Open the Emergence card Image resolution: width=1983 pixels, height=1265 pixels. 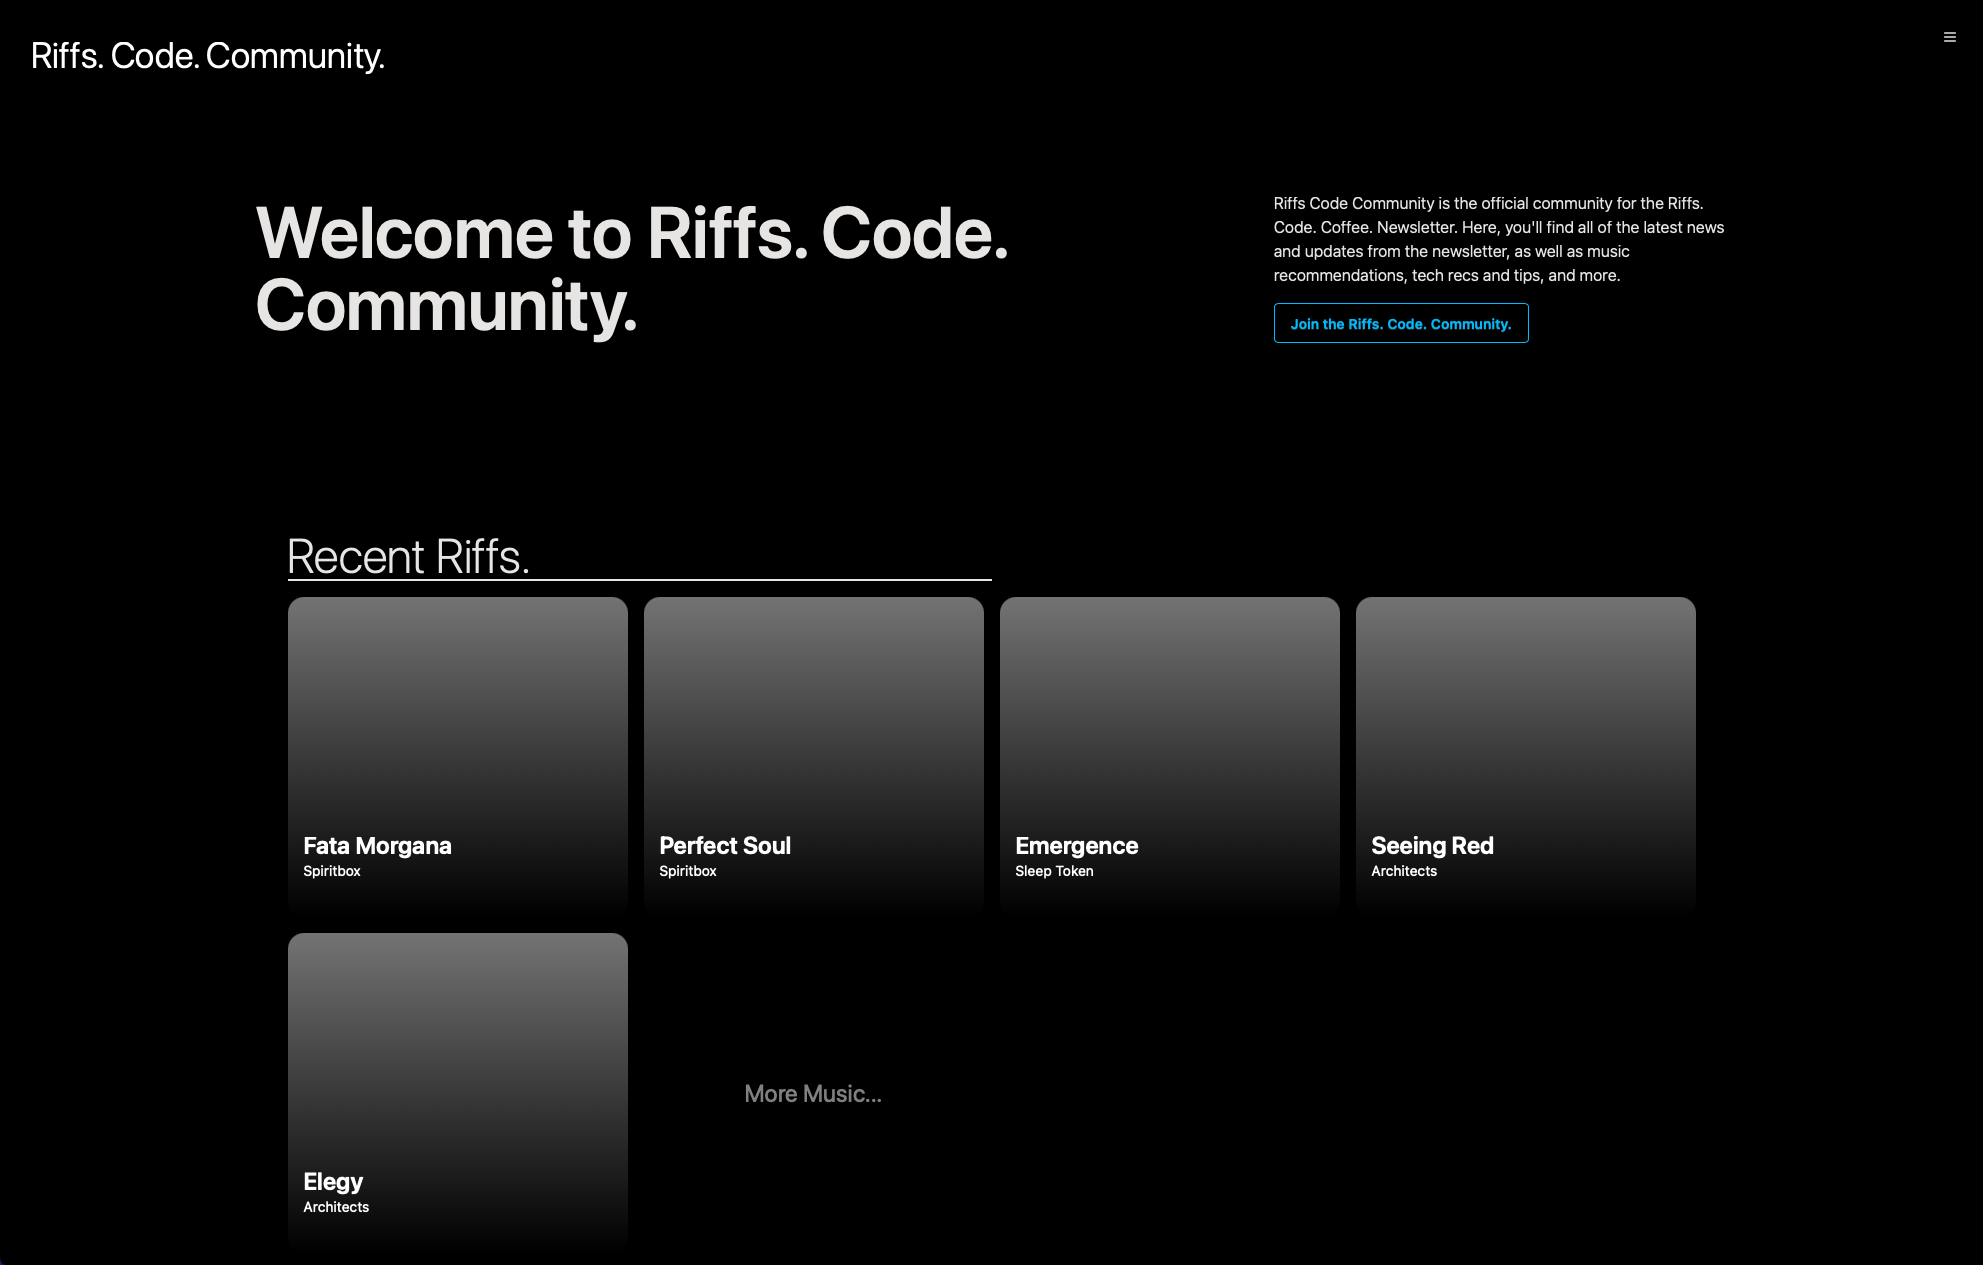[x=1170, y=755]
